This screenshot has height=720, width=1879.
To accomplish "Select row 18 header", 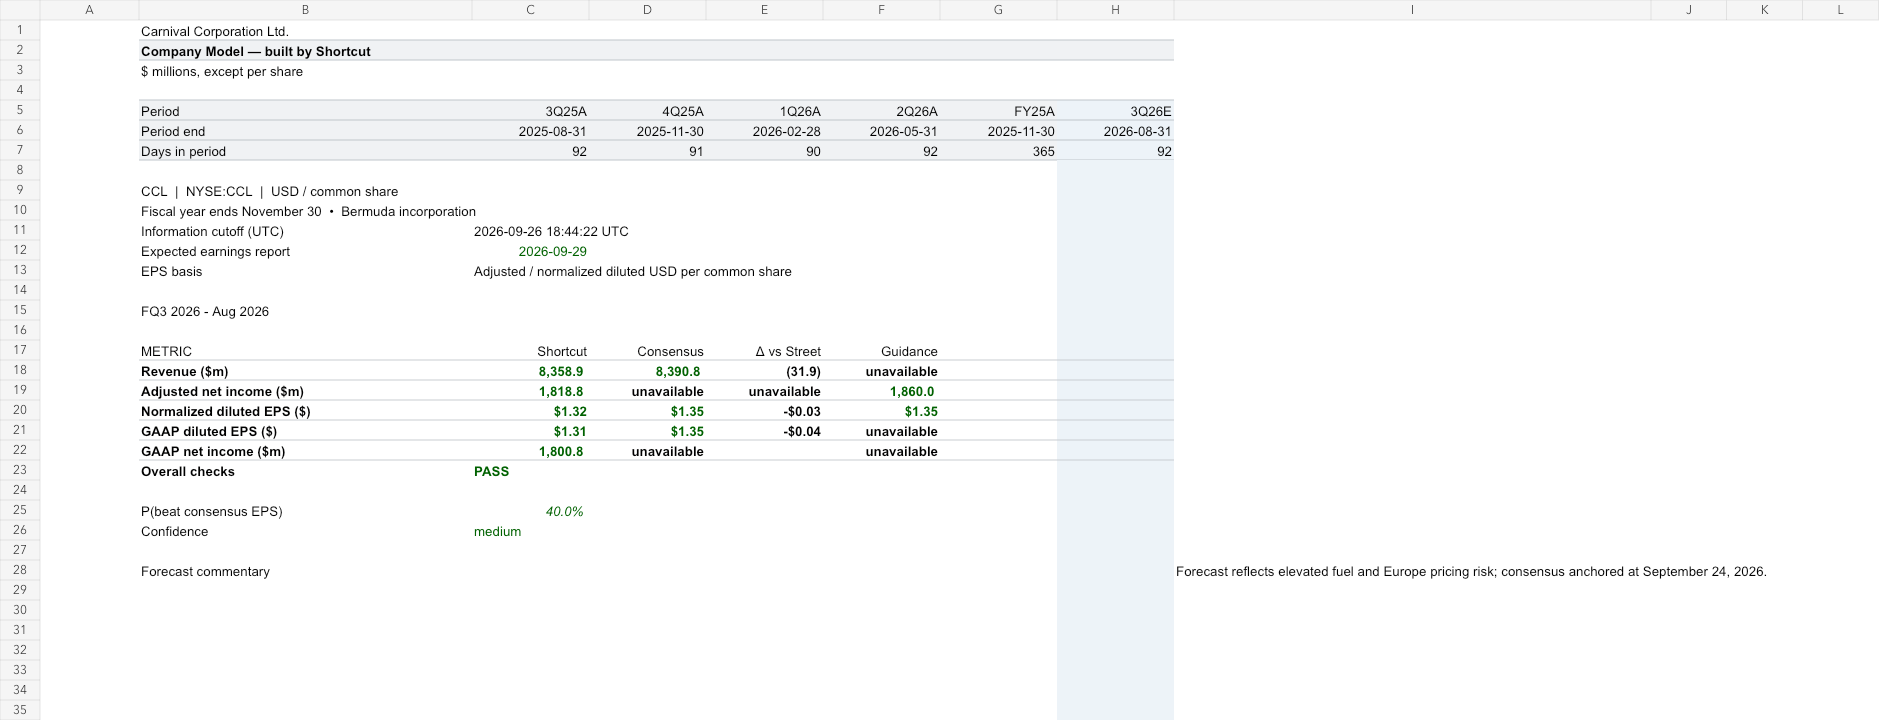I will [20, 370].
